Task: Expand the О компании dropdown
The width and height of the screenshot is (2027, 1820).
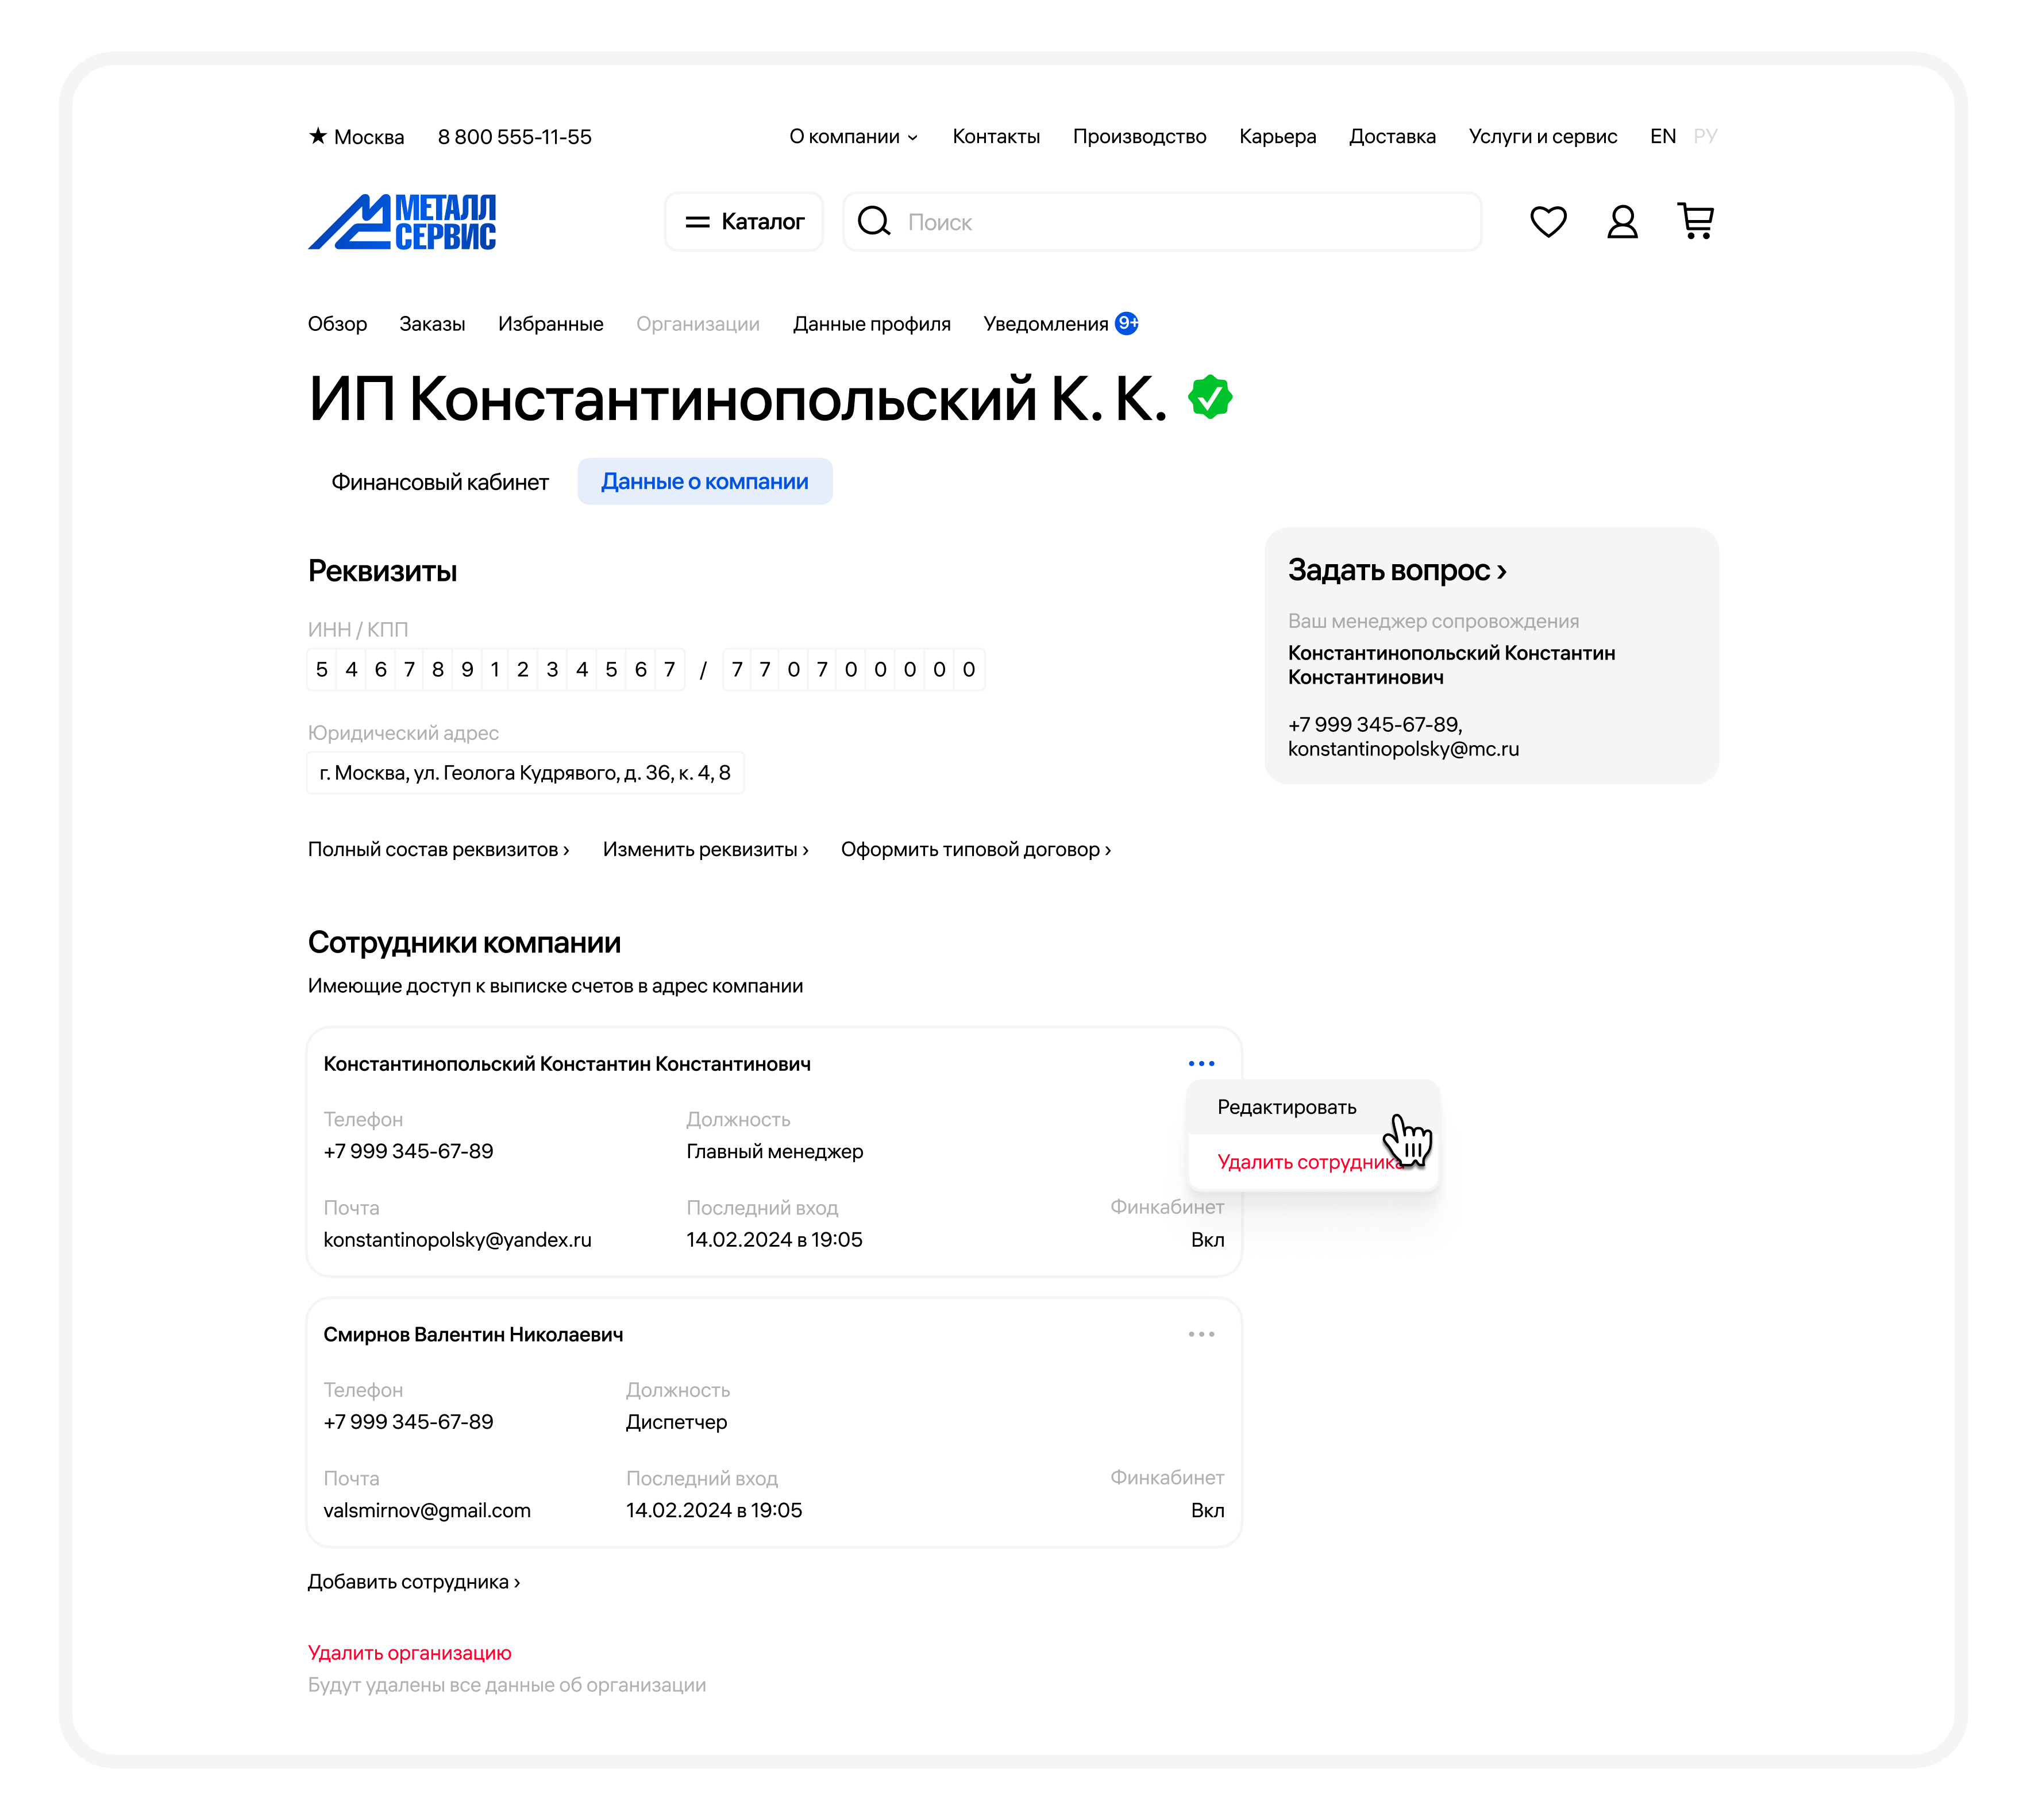Action: (853, 136)
